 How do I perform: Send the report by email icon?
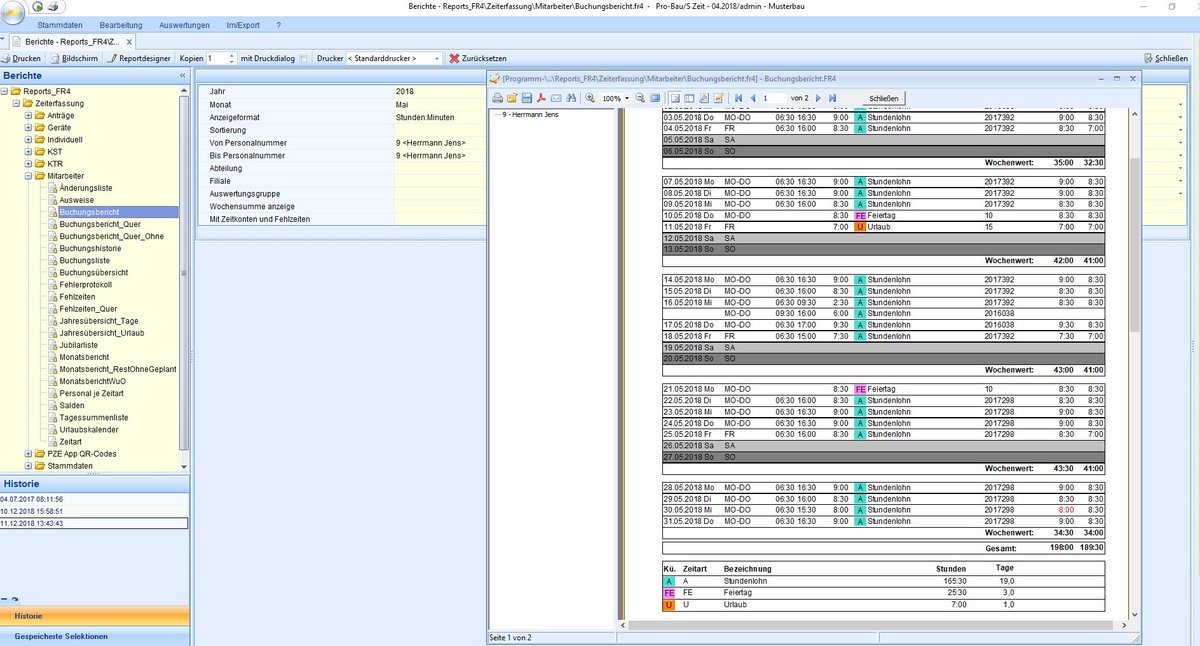click(555, 98)
